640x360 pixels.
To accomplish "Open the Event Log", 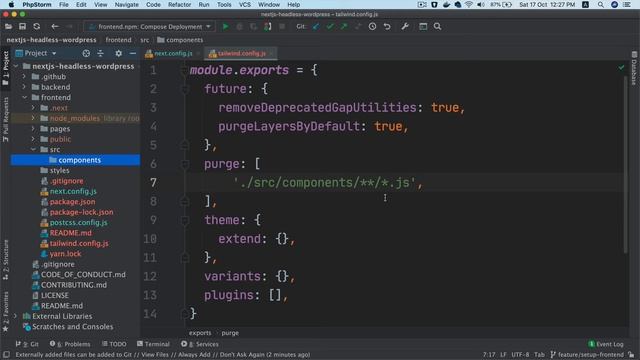I will [x=606, y=344].
